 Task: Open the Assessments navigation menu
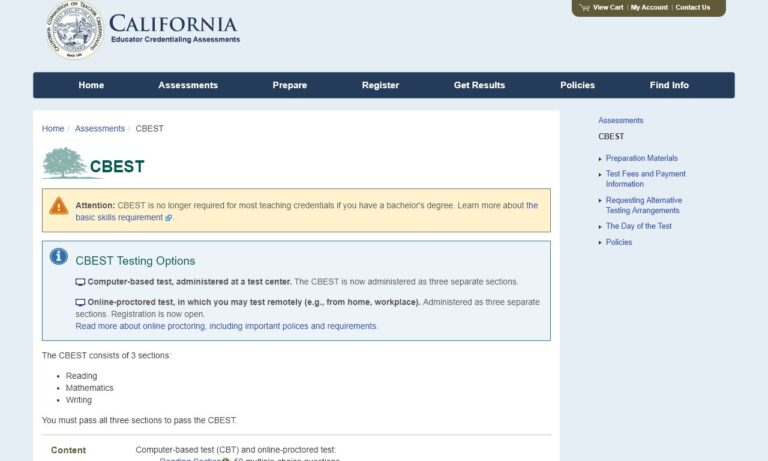point(188,85)
